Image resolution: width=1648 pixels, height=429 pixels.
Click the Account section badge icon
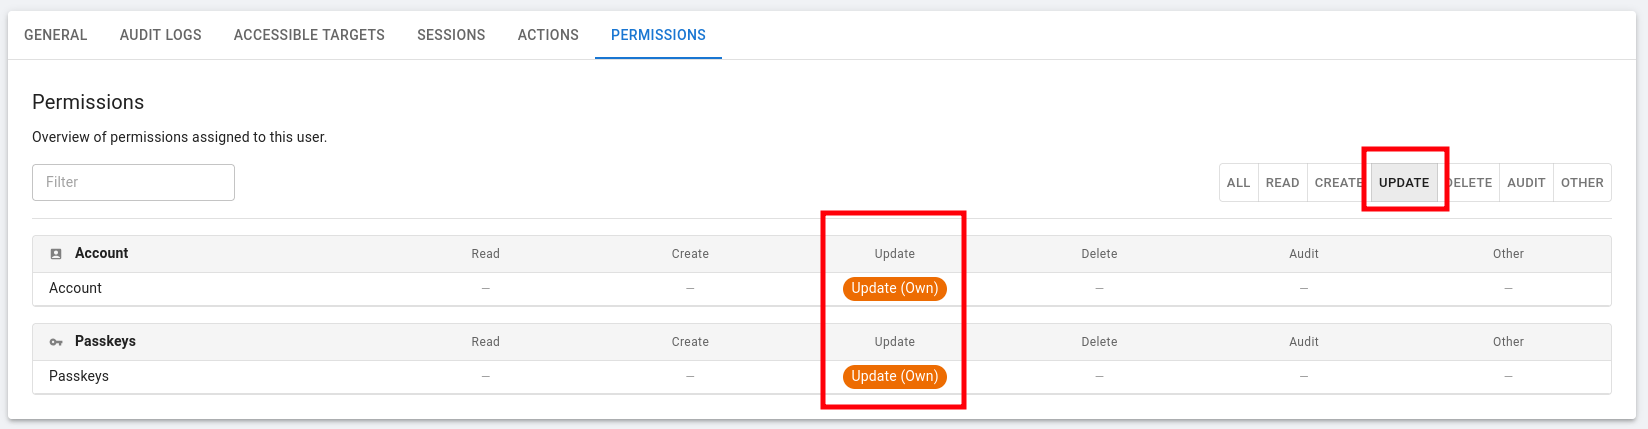[x=56, y=254]
